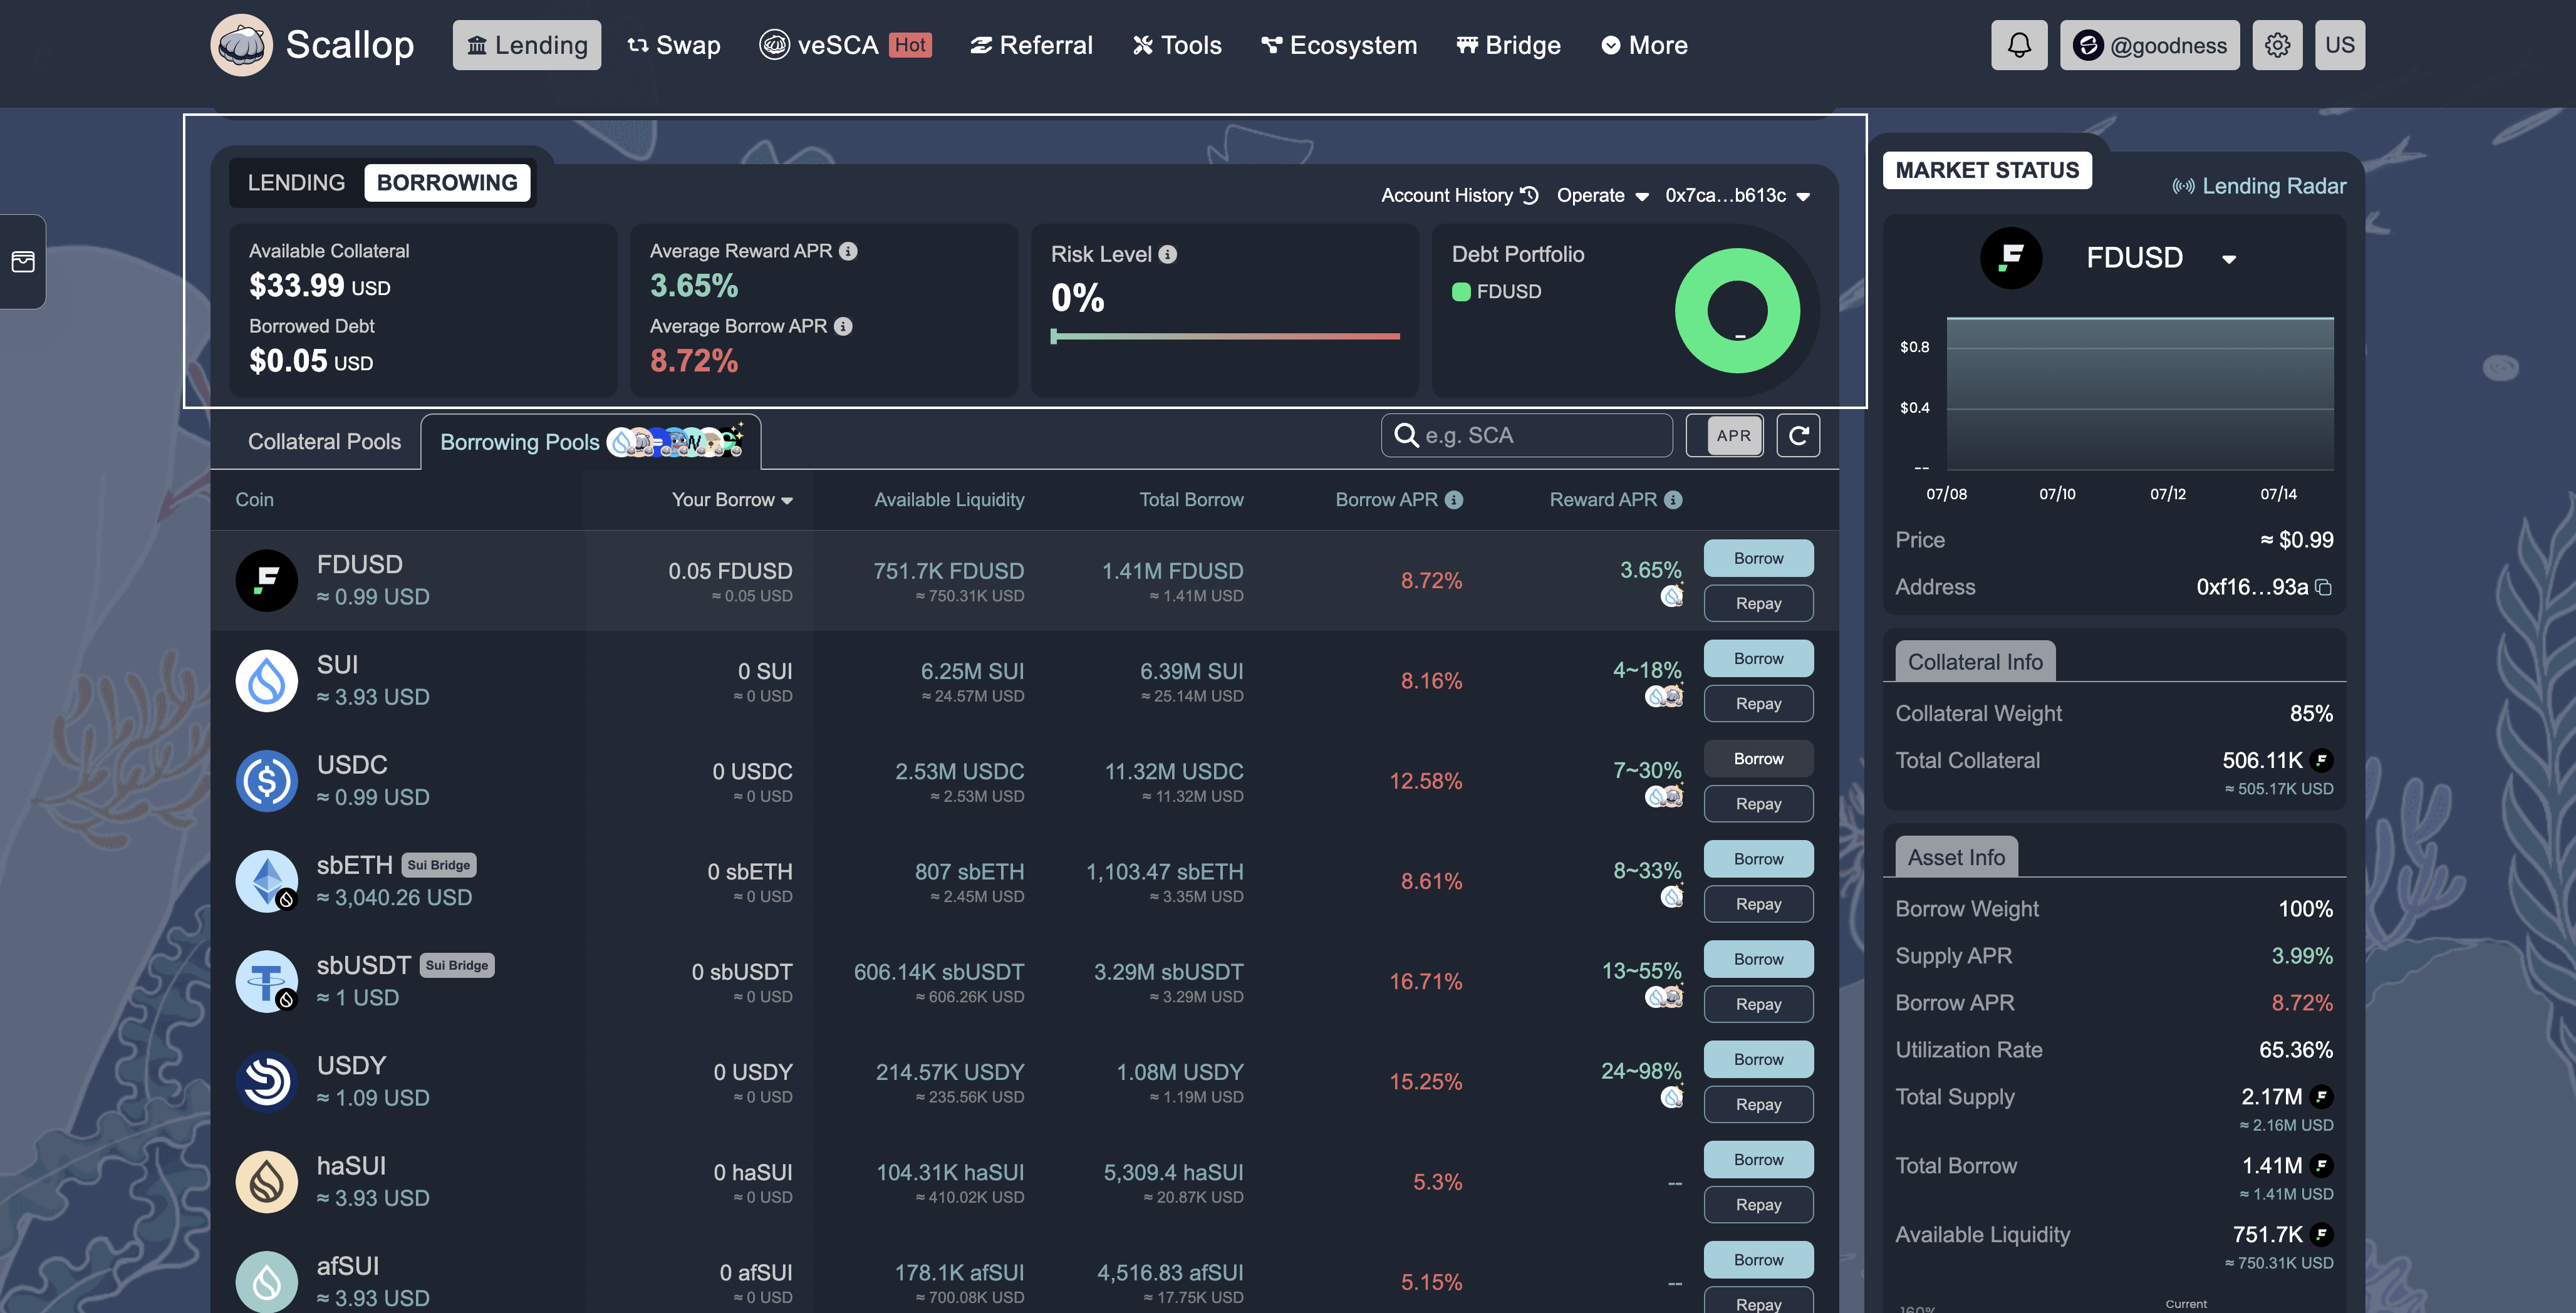Click Repay button in FDUSD row

coord(1758,603)
